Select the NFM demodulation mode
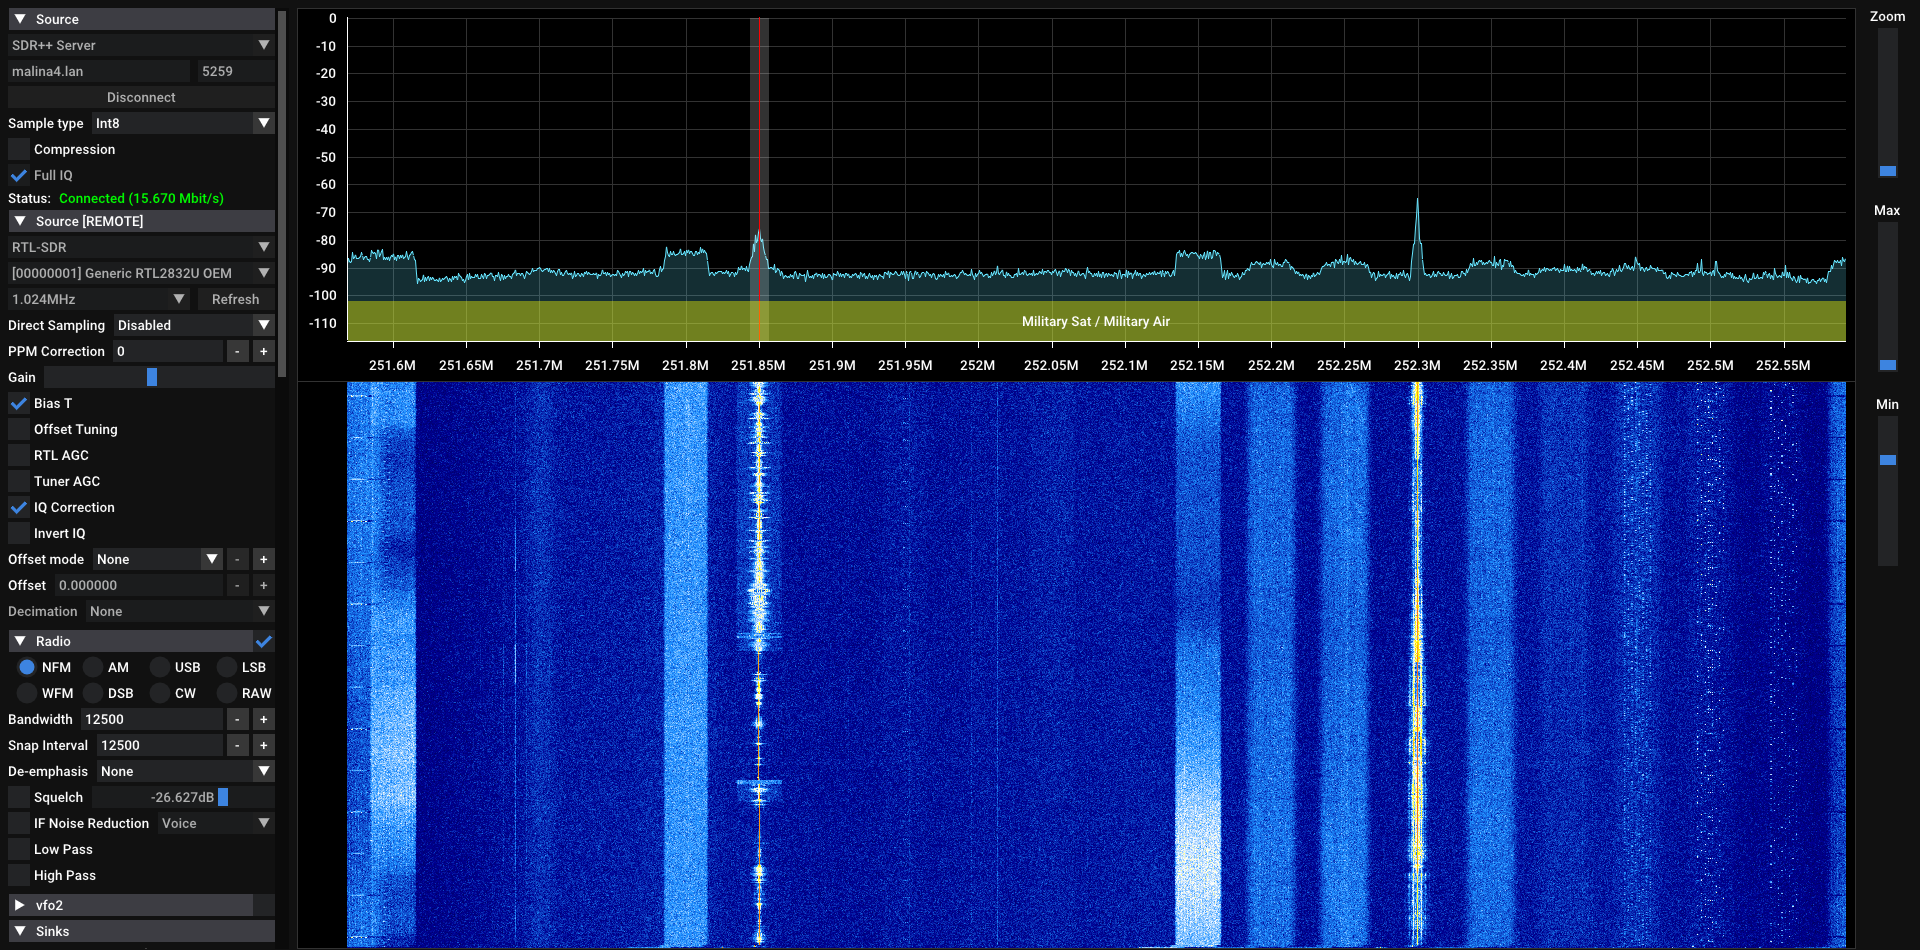 pyautogui.click(x=27, y=667)
